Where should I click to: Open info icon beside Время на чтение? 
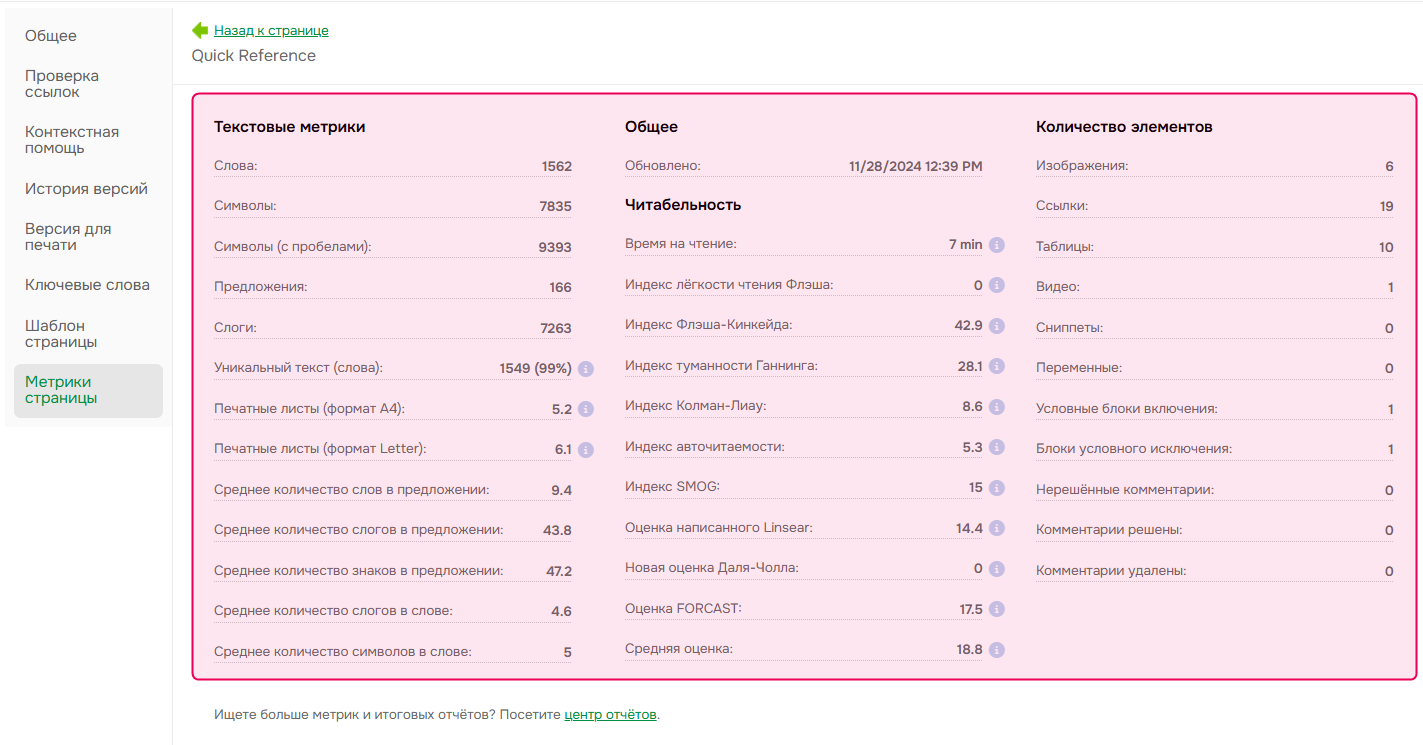pyautogui.click(x=997, y=245)
